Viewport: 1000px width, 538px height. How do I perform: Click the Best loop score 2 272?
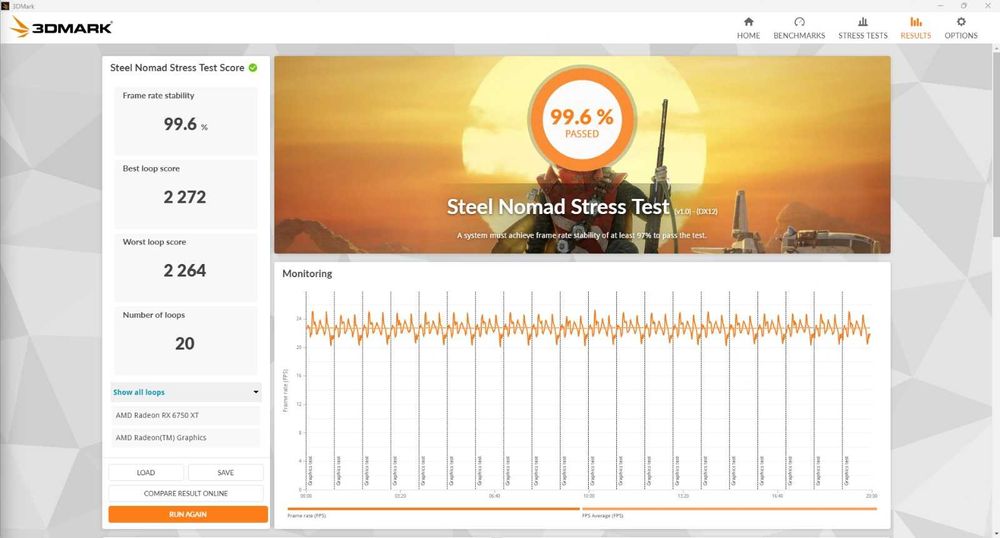(185, 197)
